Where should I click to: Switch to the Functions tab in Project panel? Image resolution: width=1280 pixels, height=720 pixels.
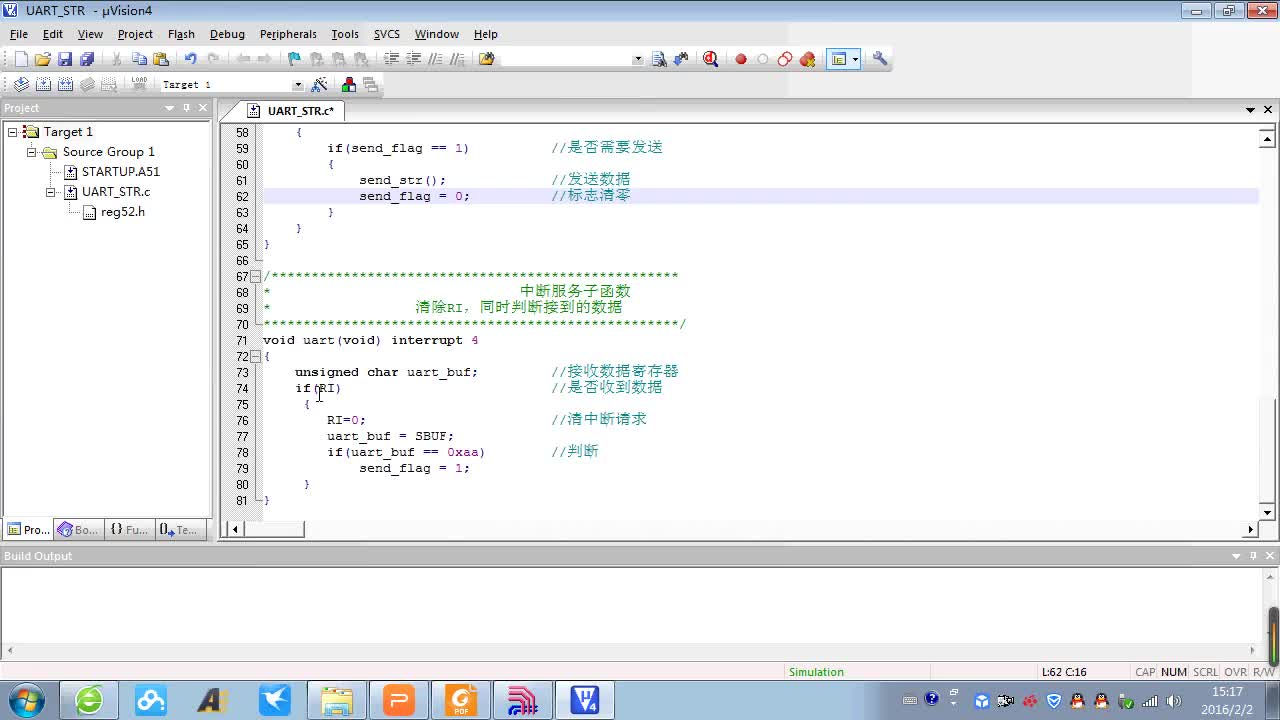129,530
